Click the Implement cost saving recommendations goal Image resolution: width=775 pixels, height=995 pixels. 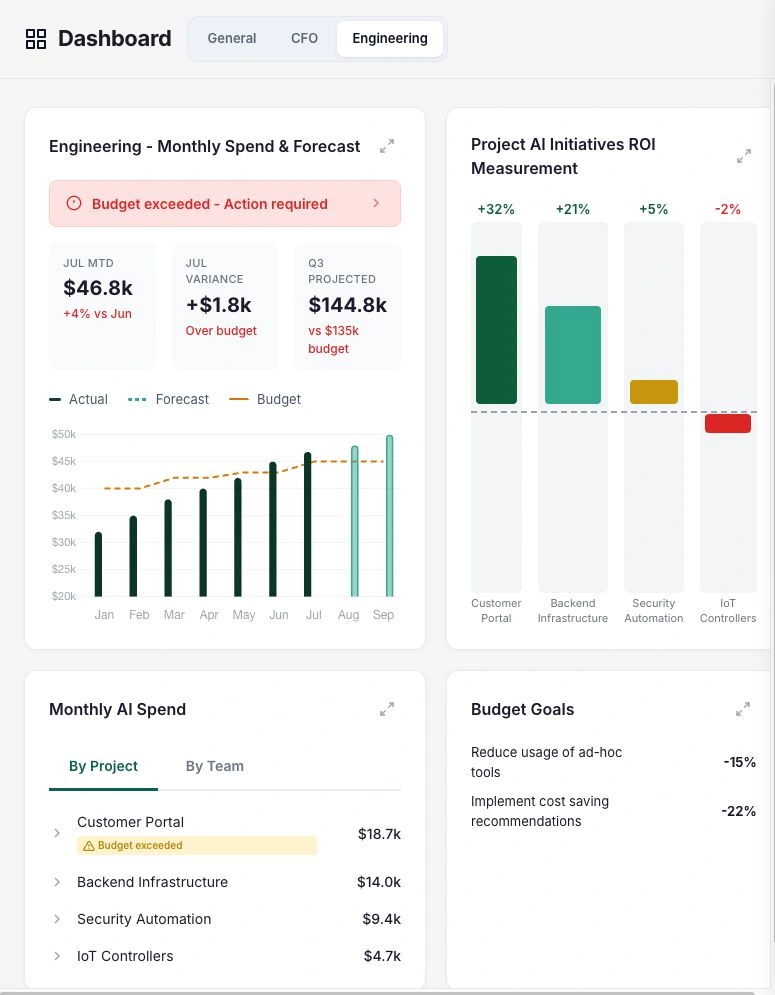540,811
